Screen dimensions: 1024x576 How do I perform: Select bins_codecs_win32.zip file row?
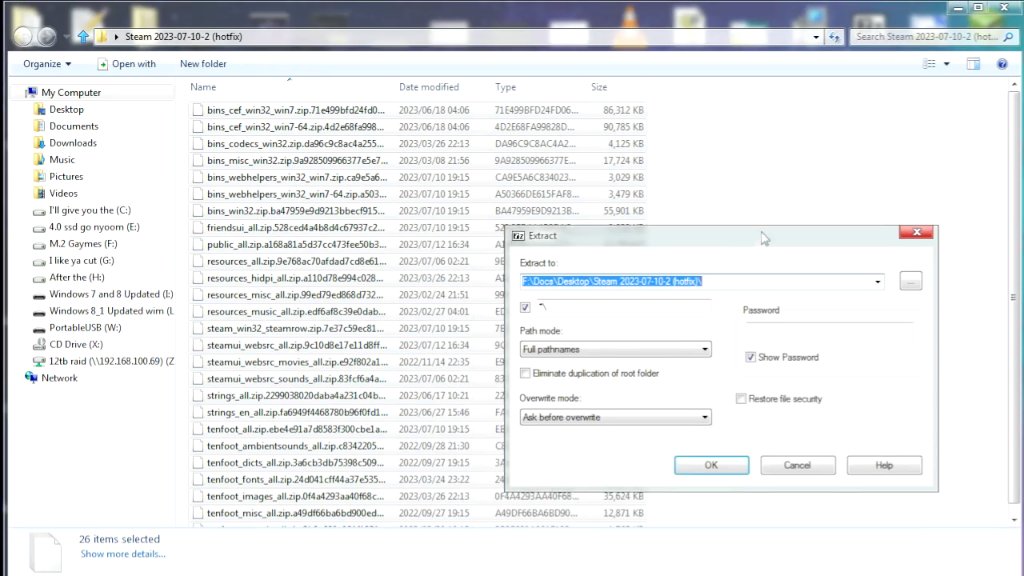coord(417,144)
